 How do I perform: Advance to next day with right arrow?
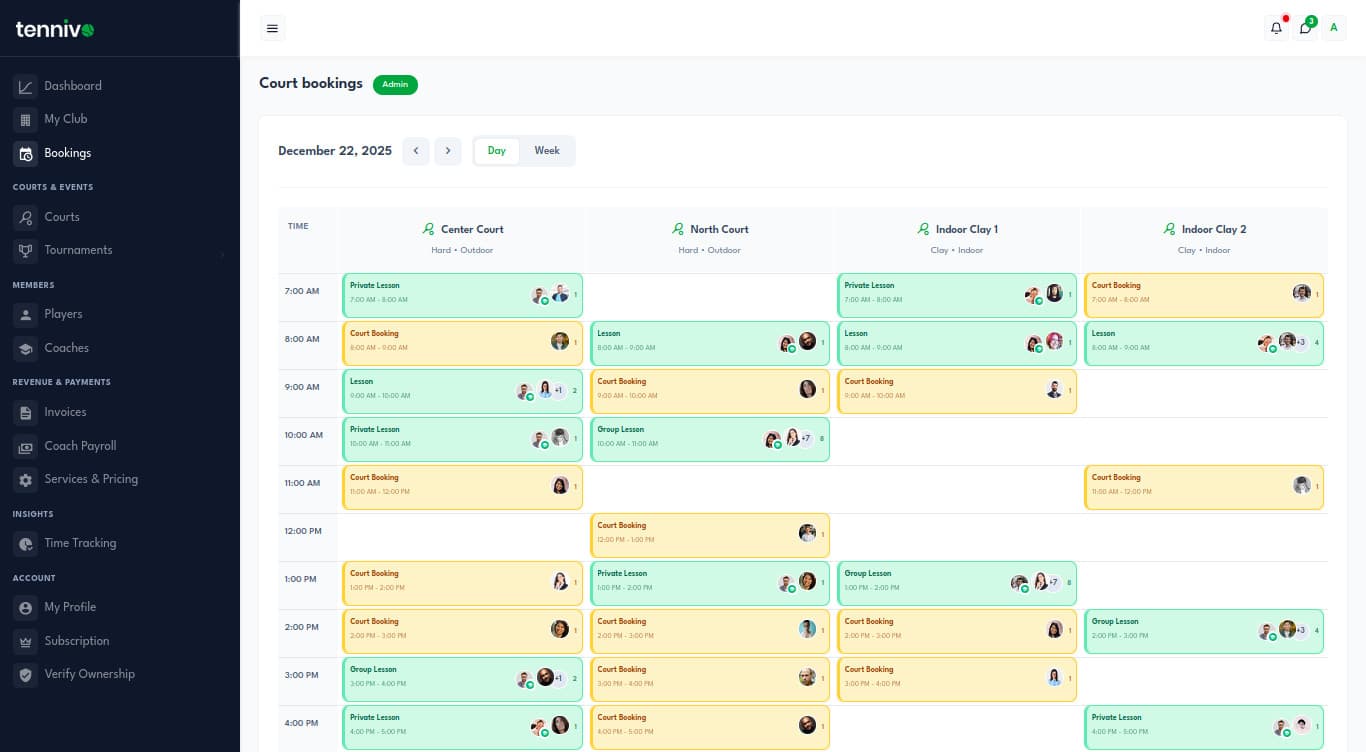(448, 150)
